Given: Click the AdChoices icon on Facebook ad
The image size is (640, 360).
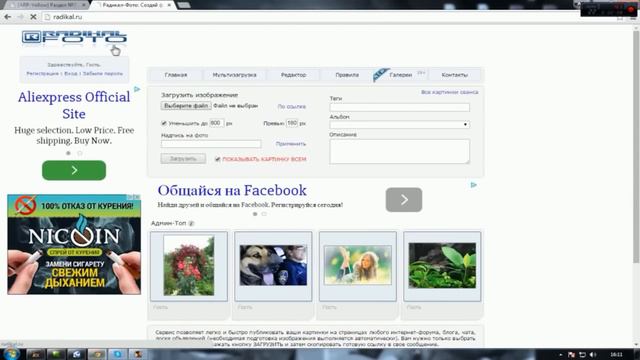Looking at the screenshot, I should point(473,185).
